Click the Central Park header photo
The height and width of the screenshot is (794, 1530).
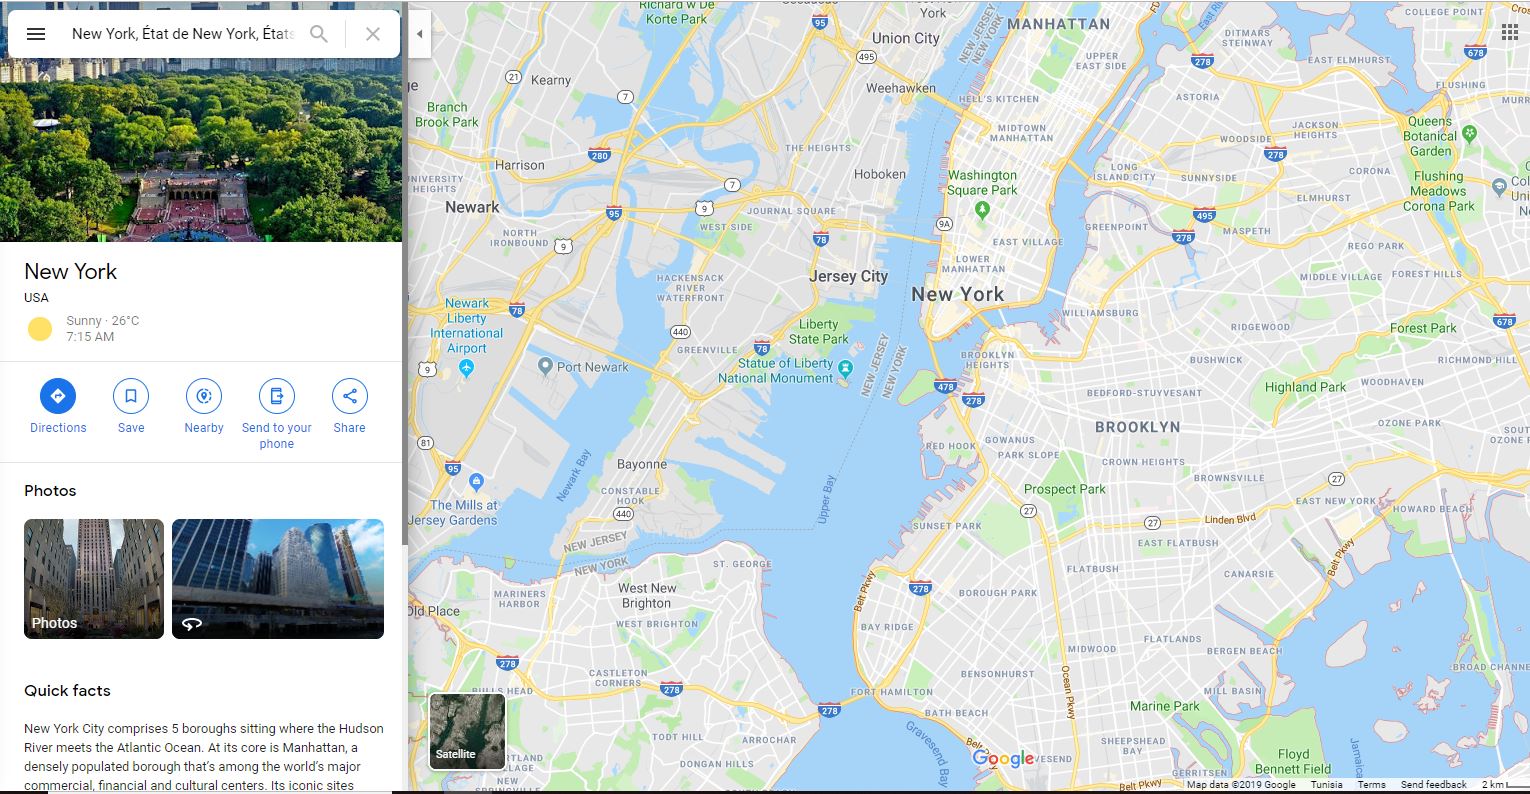coord(201,121)
